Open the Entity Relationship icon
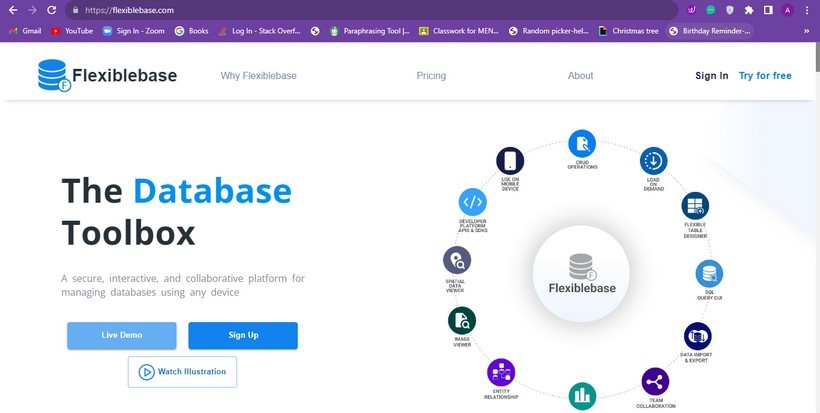Image resolution: width=820 pixels, height=413 pixels. pos(501,372)
